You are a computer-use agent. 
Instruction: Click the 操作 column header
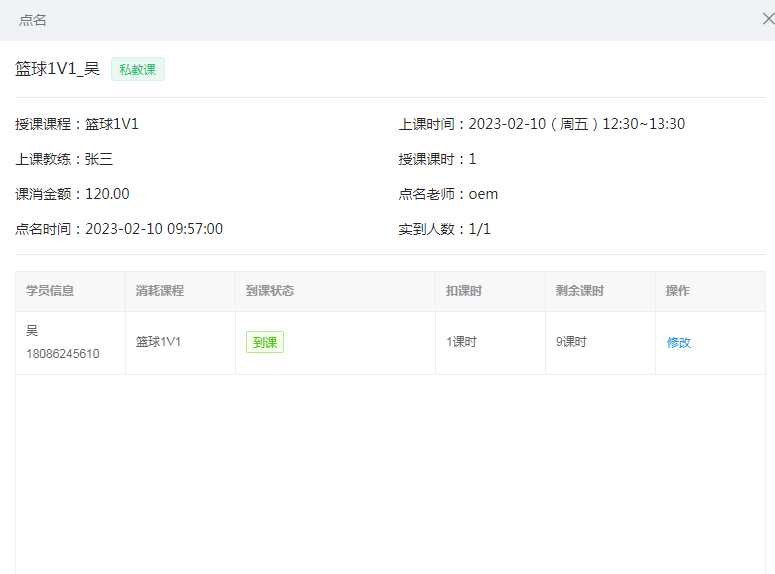point(678,291)
